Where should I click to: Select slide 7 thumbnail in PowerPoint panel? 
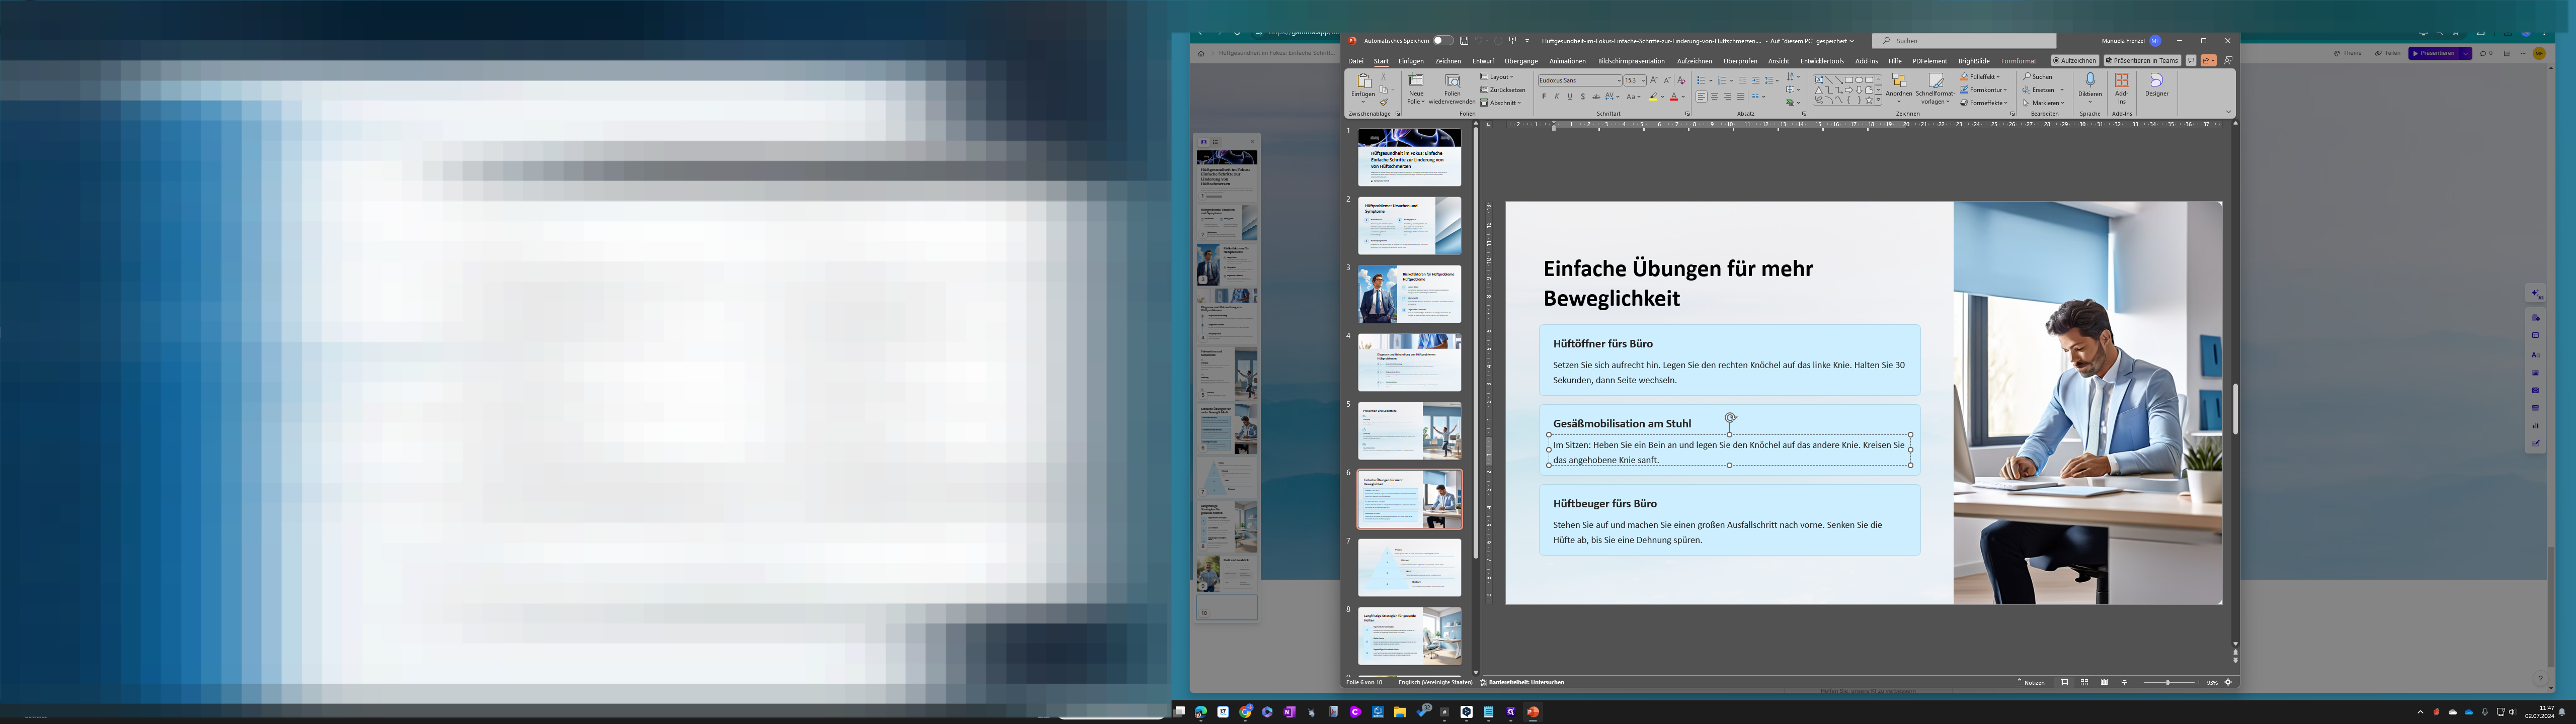tap(1409, 568)
